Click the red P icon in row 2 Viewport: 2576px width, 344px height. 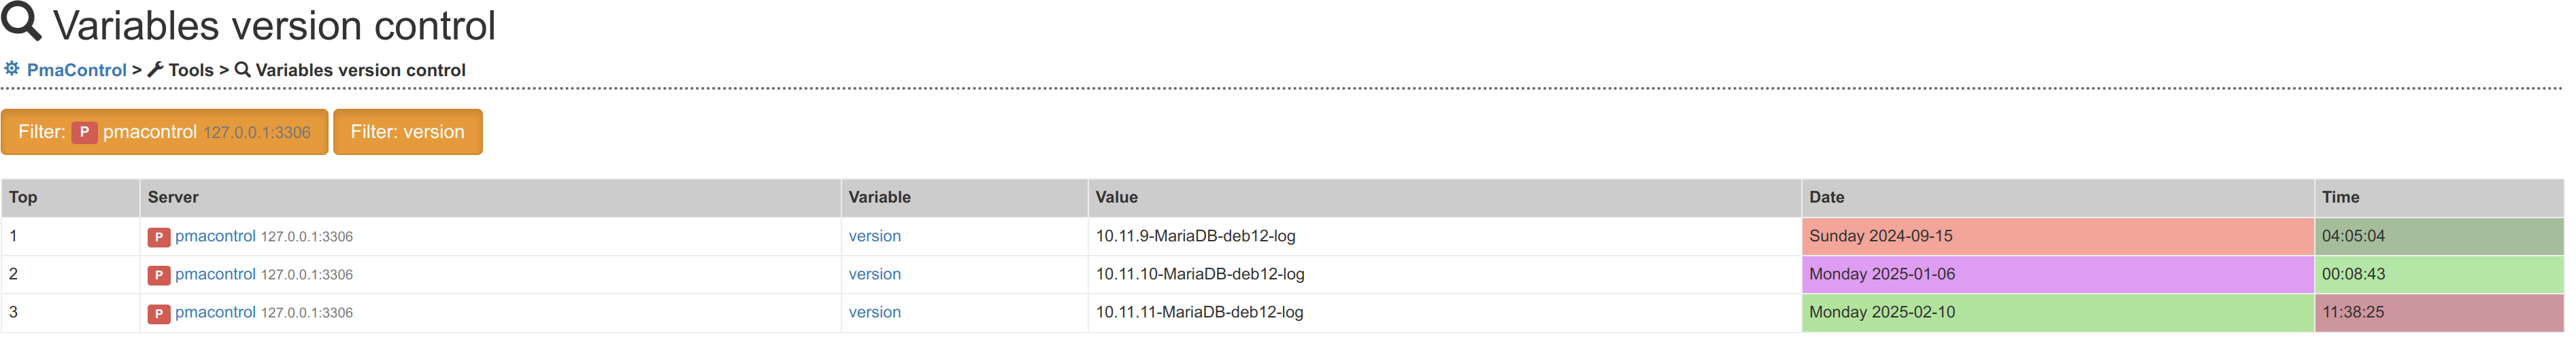pos(158,275)
